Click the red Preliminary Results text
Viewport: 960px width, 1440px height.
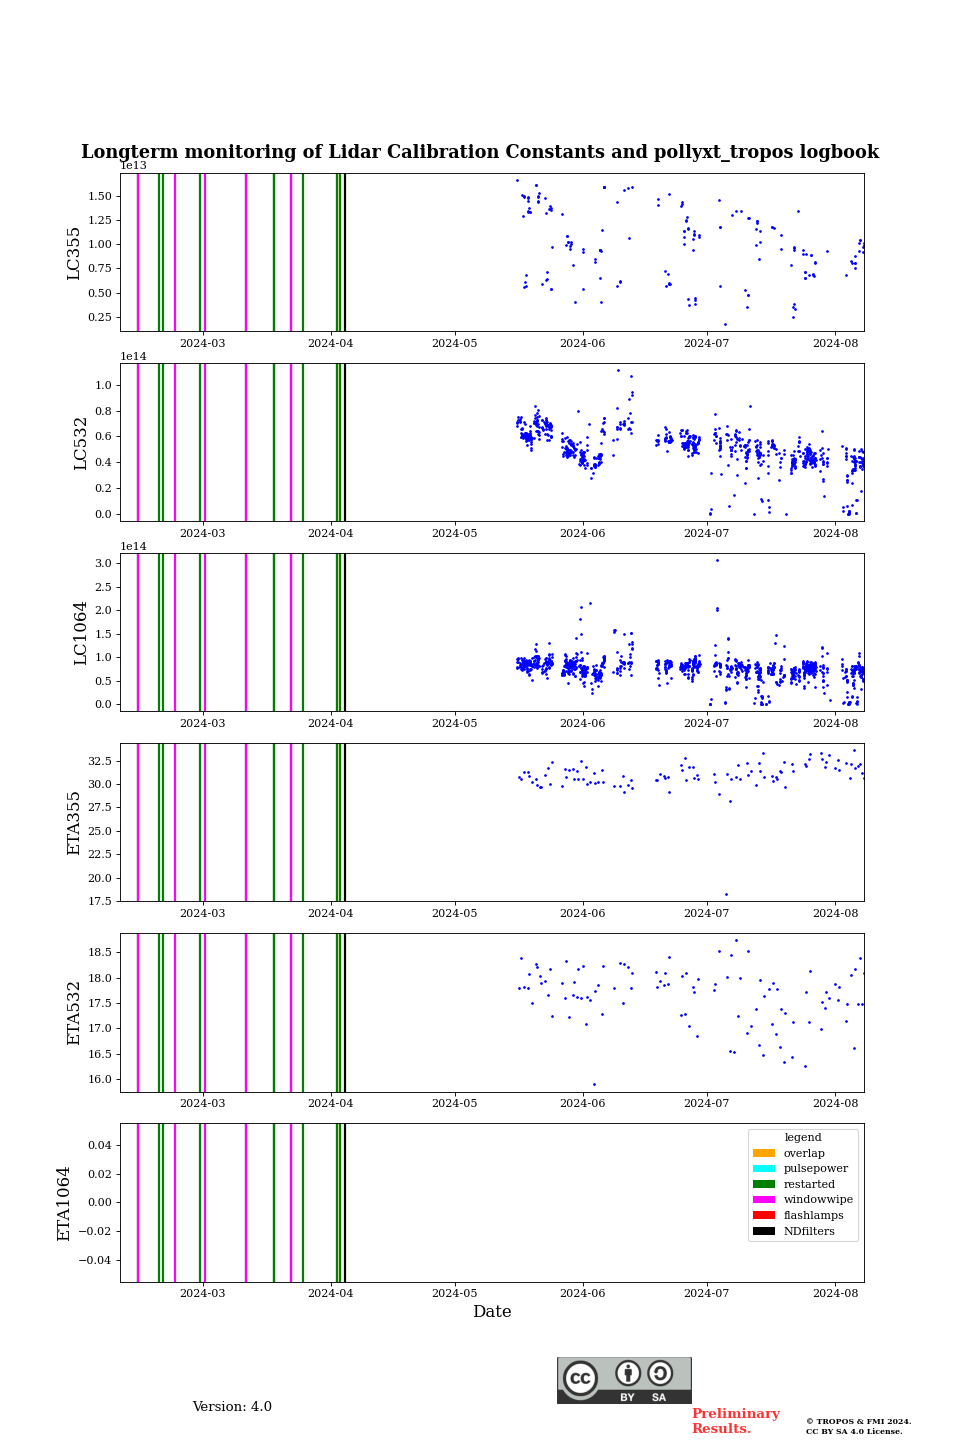[735, 1421]
